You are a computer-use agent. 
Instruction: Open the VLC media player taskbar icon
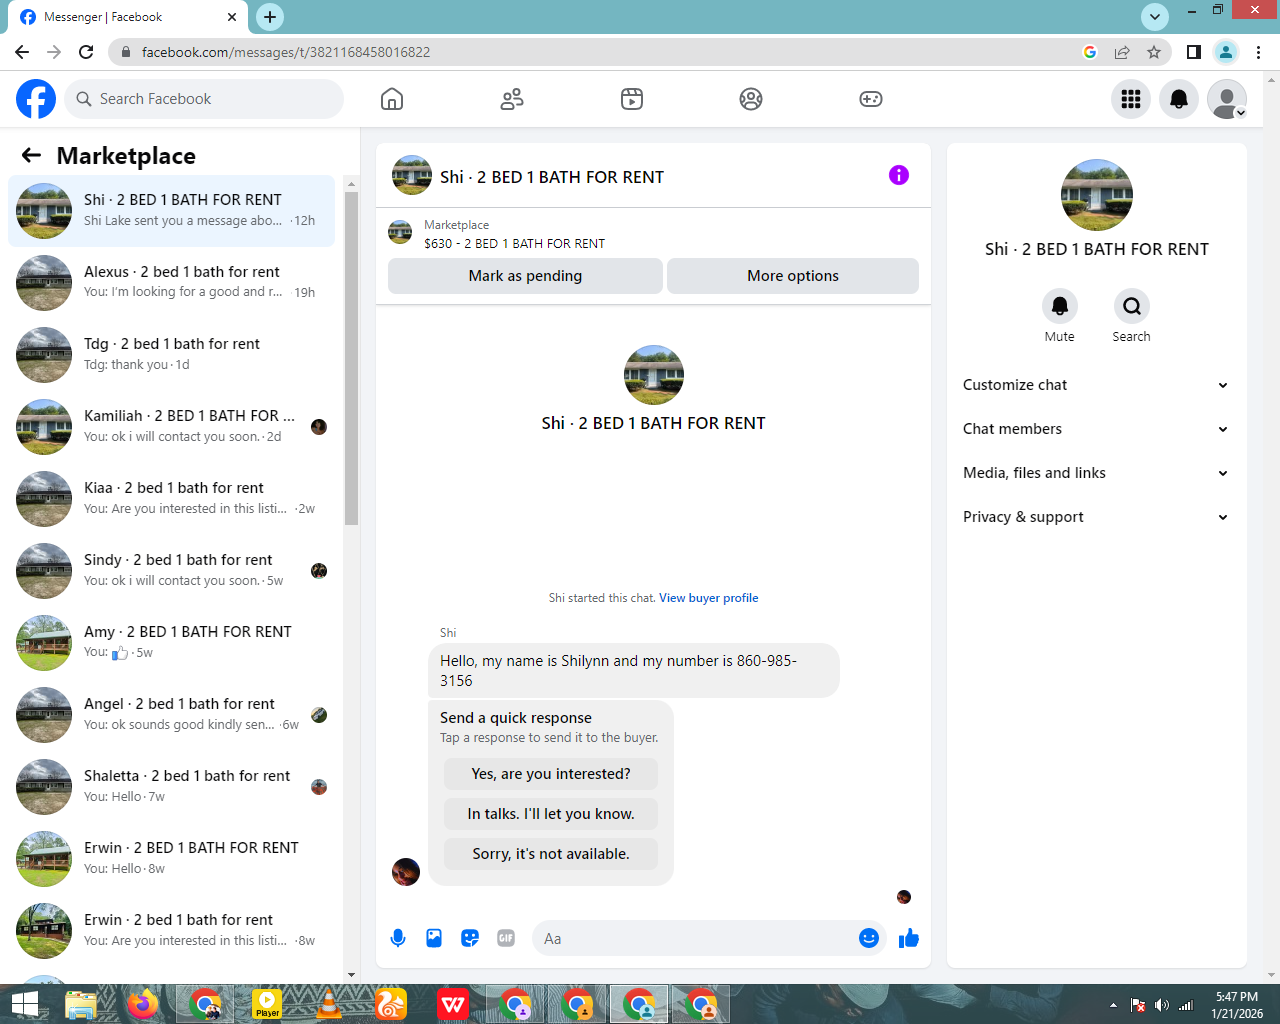329,1004
